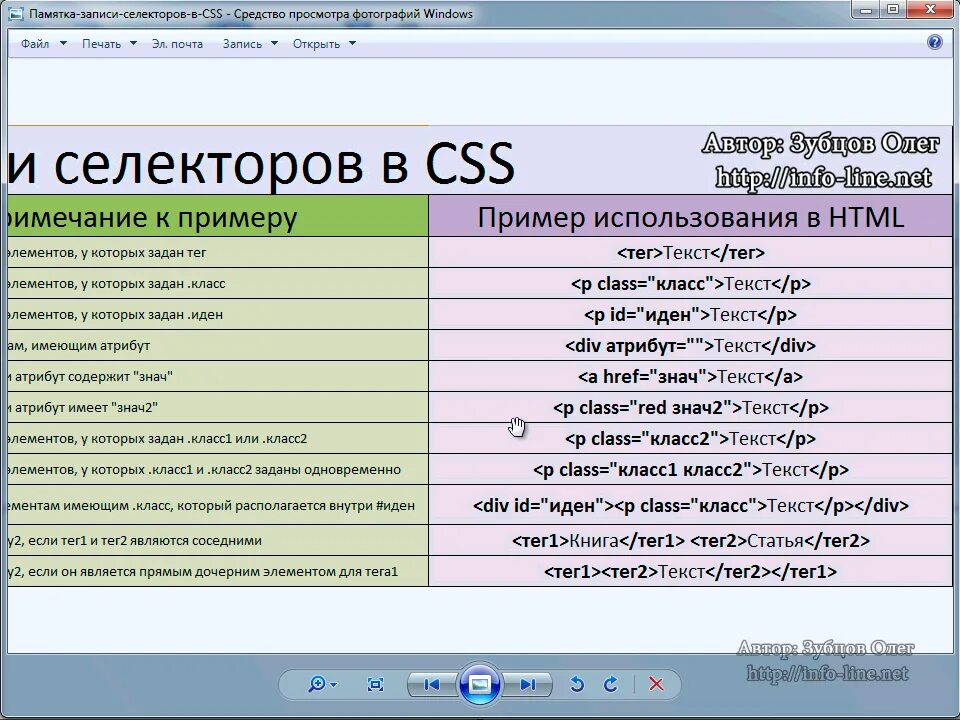Click the Photo Viewer title bar icon

[15, 13]
